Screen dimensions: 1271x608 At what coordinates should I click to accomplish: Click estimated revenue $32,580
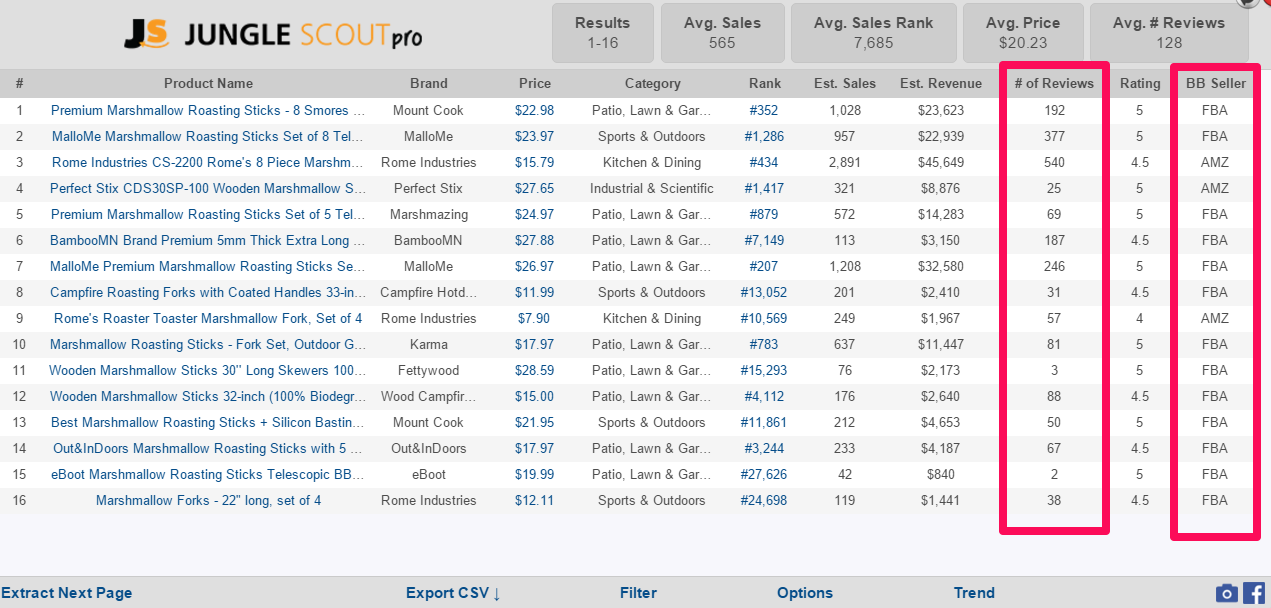(x=941, y=266)
